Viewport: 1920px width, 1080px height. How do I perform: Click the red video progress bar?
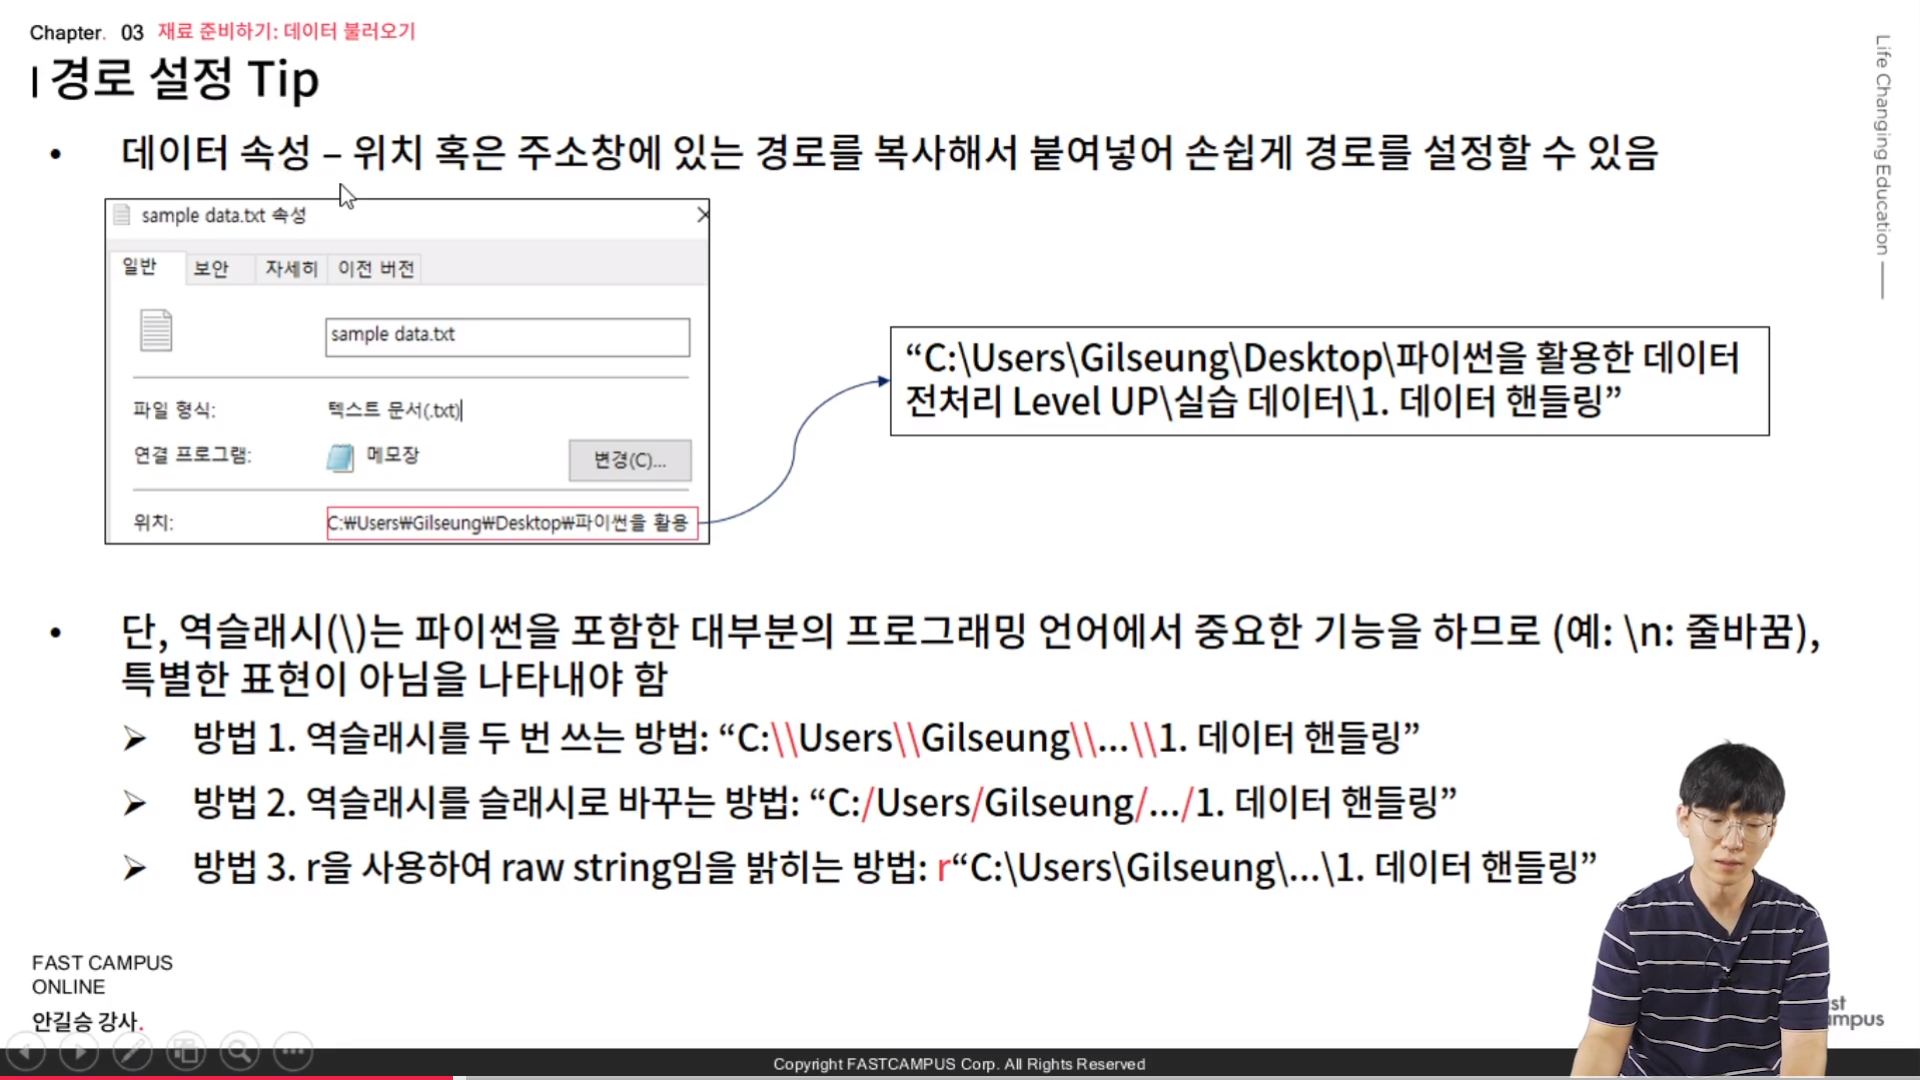(225, 1077)
